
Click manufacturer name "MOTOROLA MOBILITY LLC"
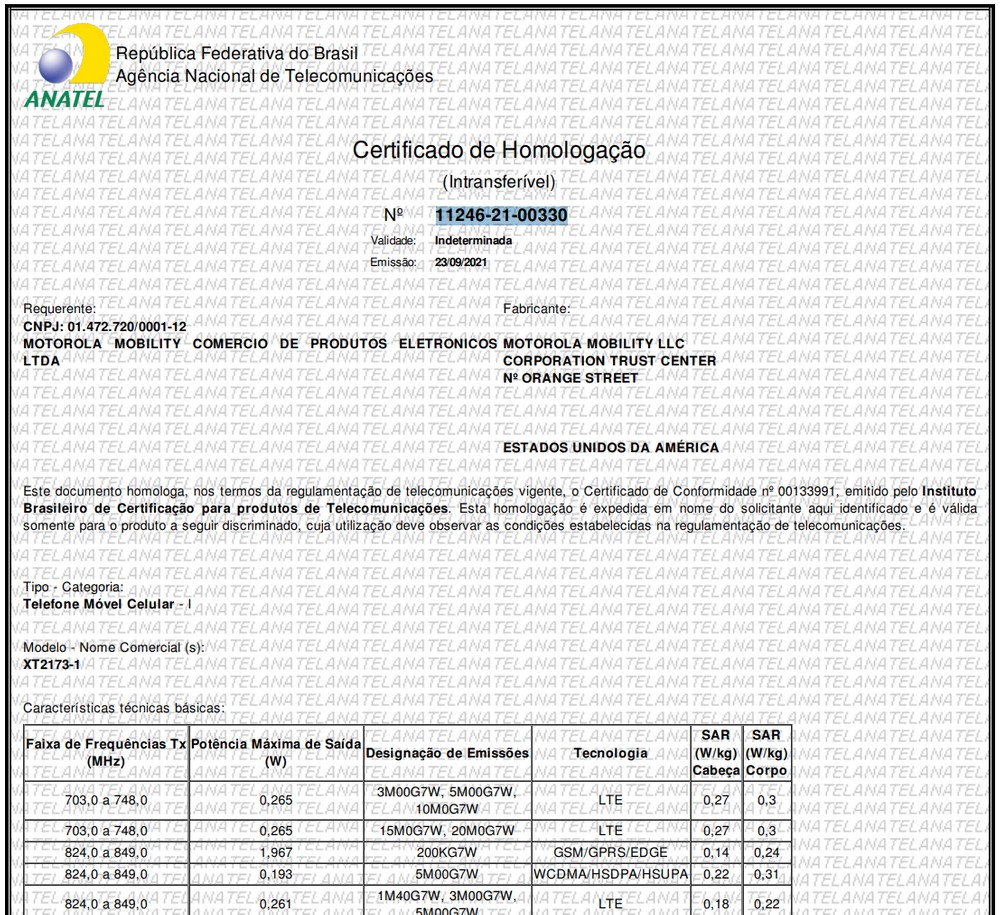pyautogui.click(x=593, y=344)
